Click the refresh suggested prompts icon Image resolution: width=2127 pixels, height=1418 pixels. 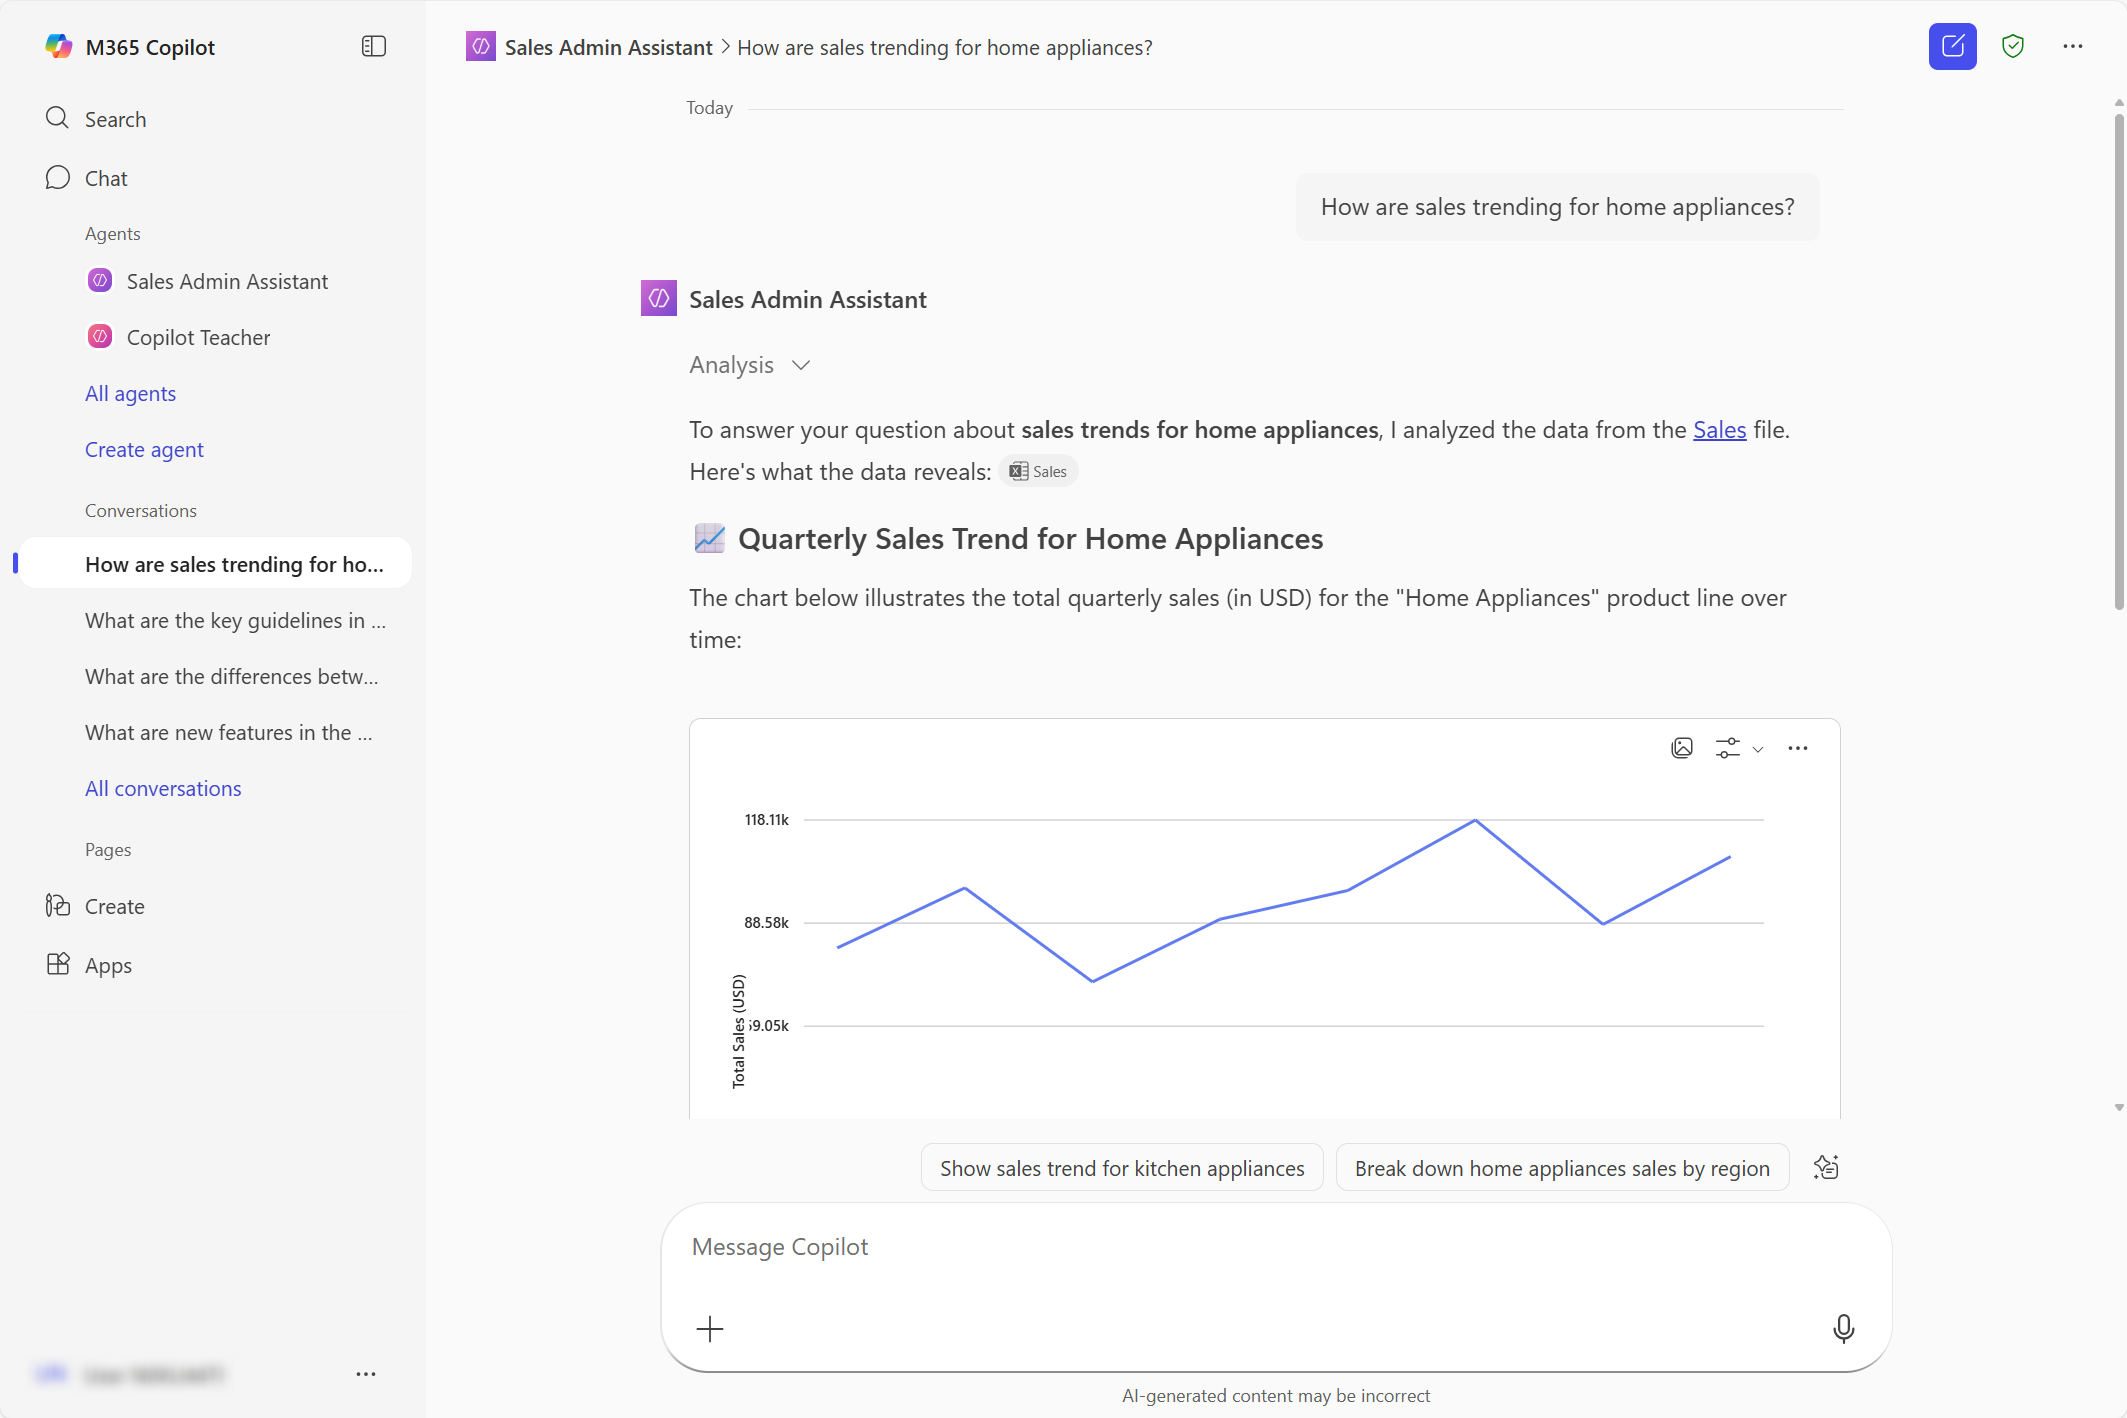(1826, 1167)
